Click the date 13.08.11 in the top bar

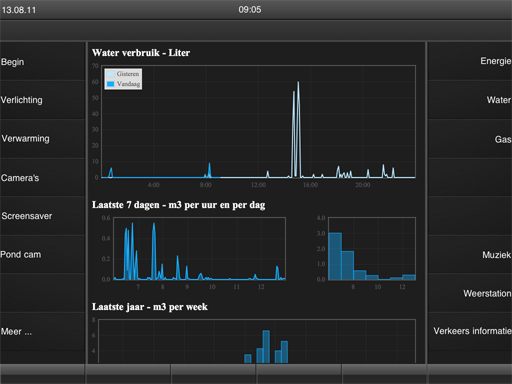[x=19, y=10]
